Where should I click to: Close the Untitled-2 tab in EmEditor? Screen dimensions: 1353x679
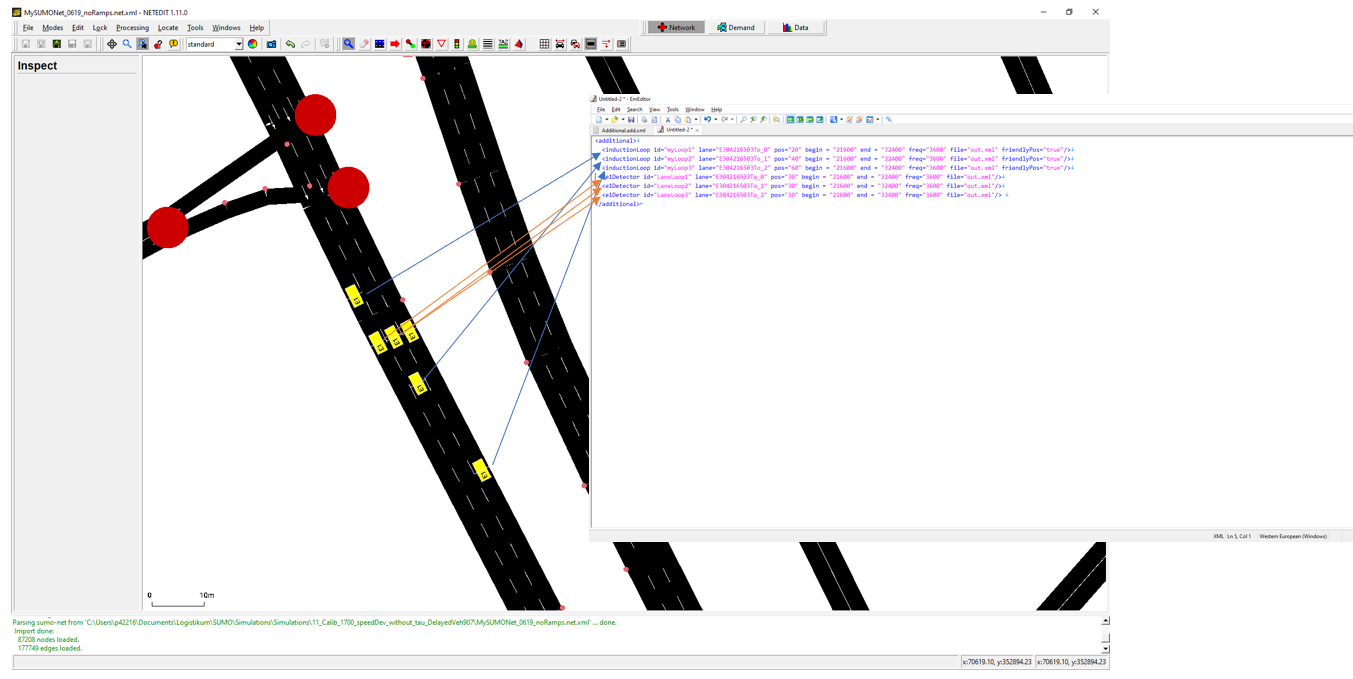(697, 130)
